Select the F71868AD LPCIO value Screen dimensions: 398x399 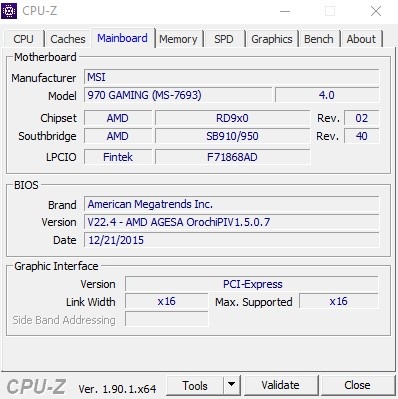(x=233, y=157)
